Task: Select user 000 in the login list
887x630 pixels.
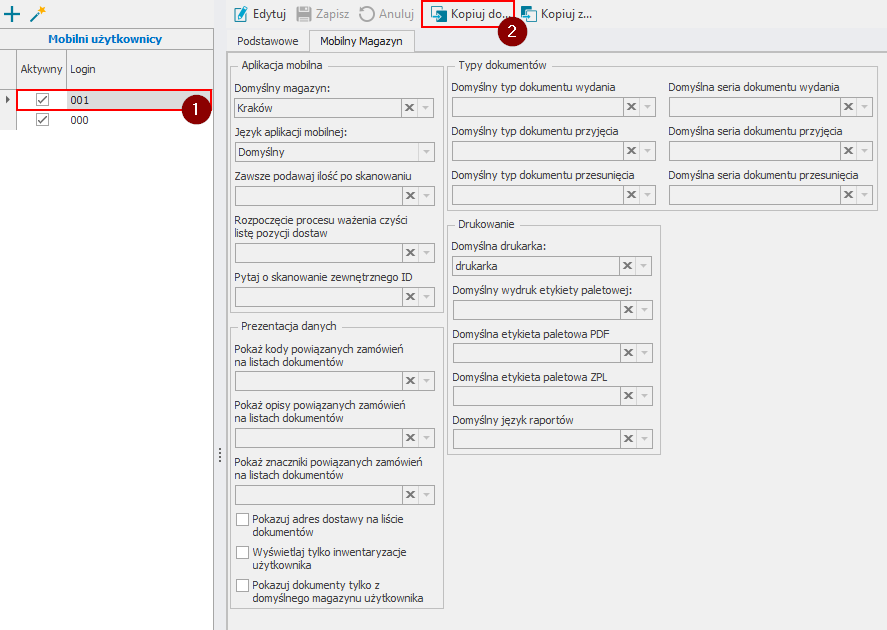Action: point(80,120)
